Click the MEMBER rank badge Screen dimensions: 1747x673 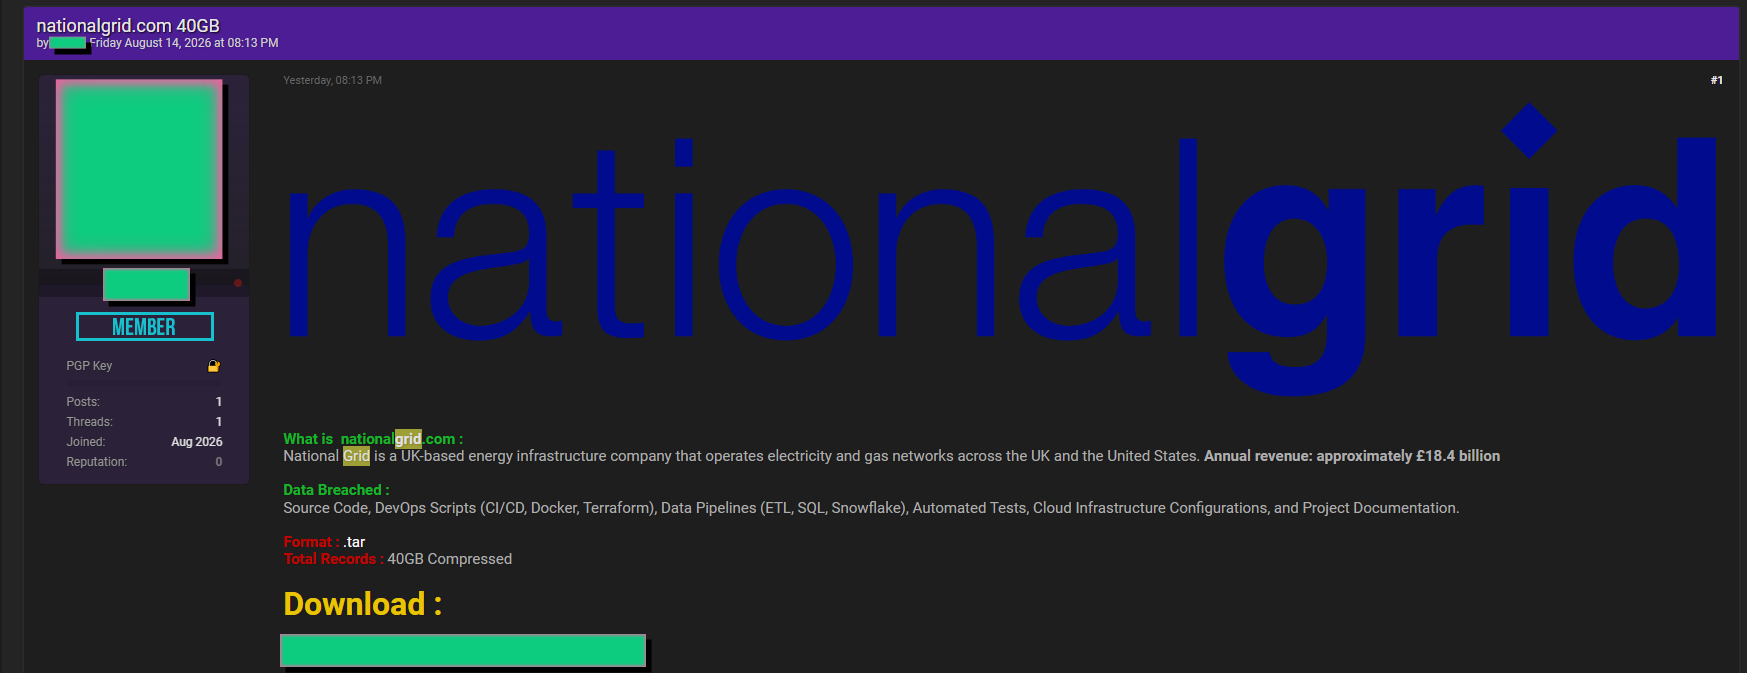(x=144, y=327)
